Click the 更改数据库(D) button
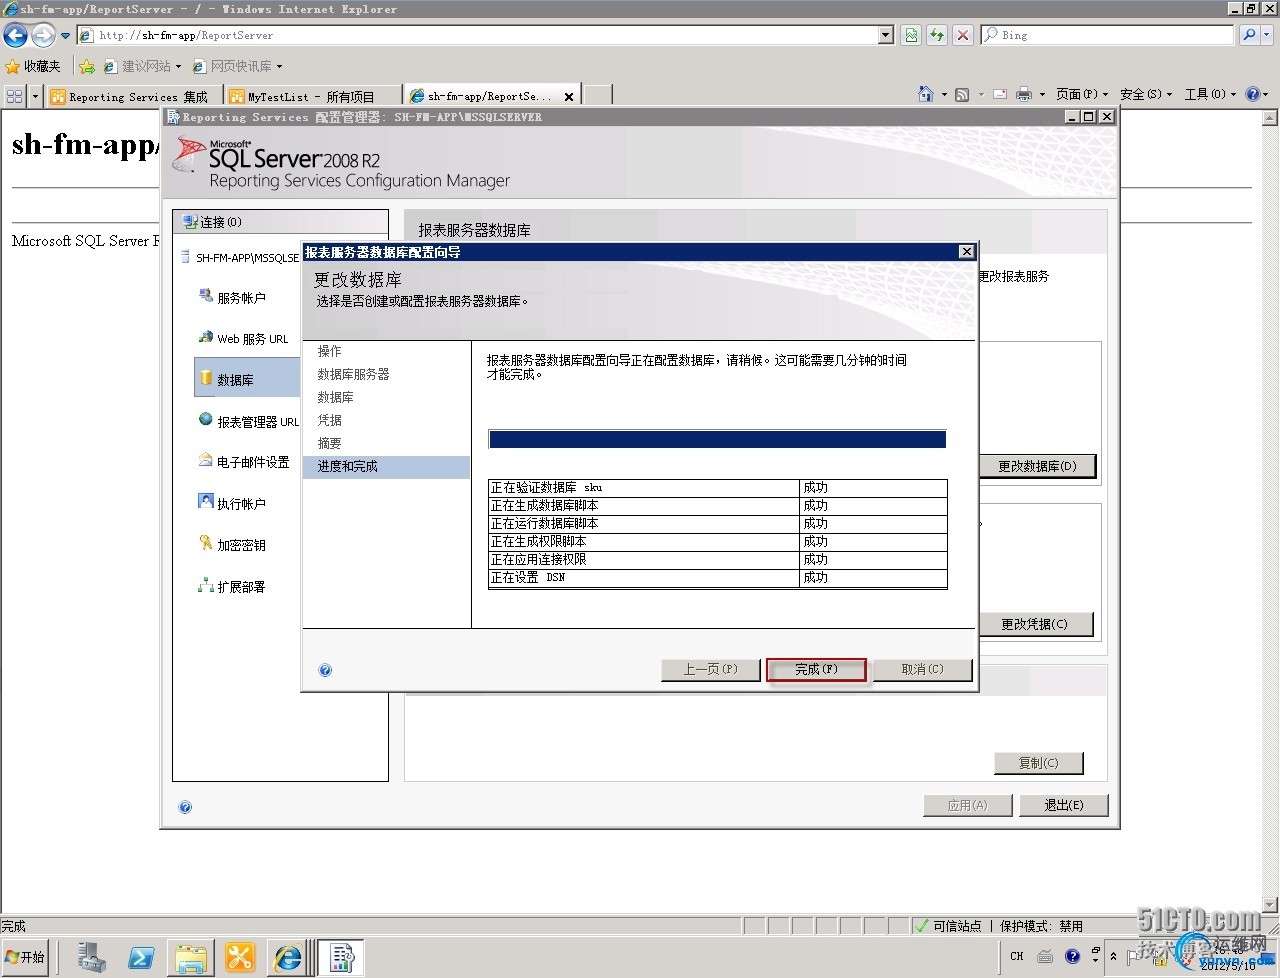Screen dimensions: 1280x978 [1037, 466]
